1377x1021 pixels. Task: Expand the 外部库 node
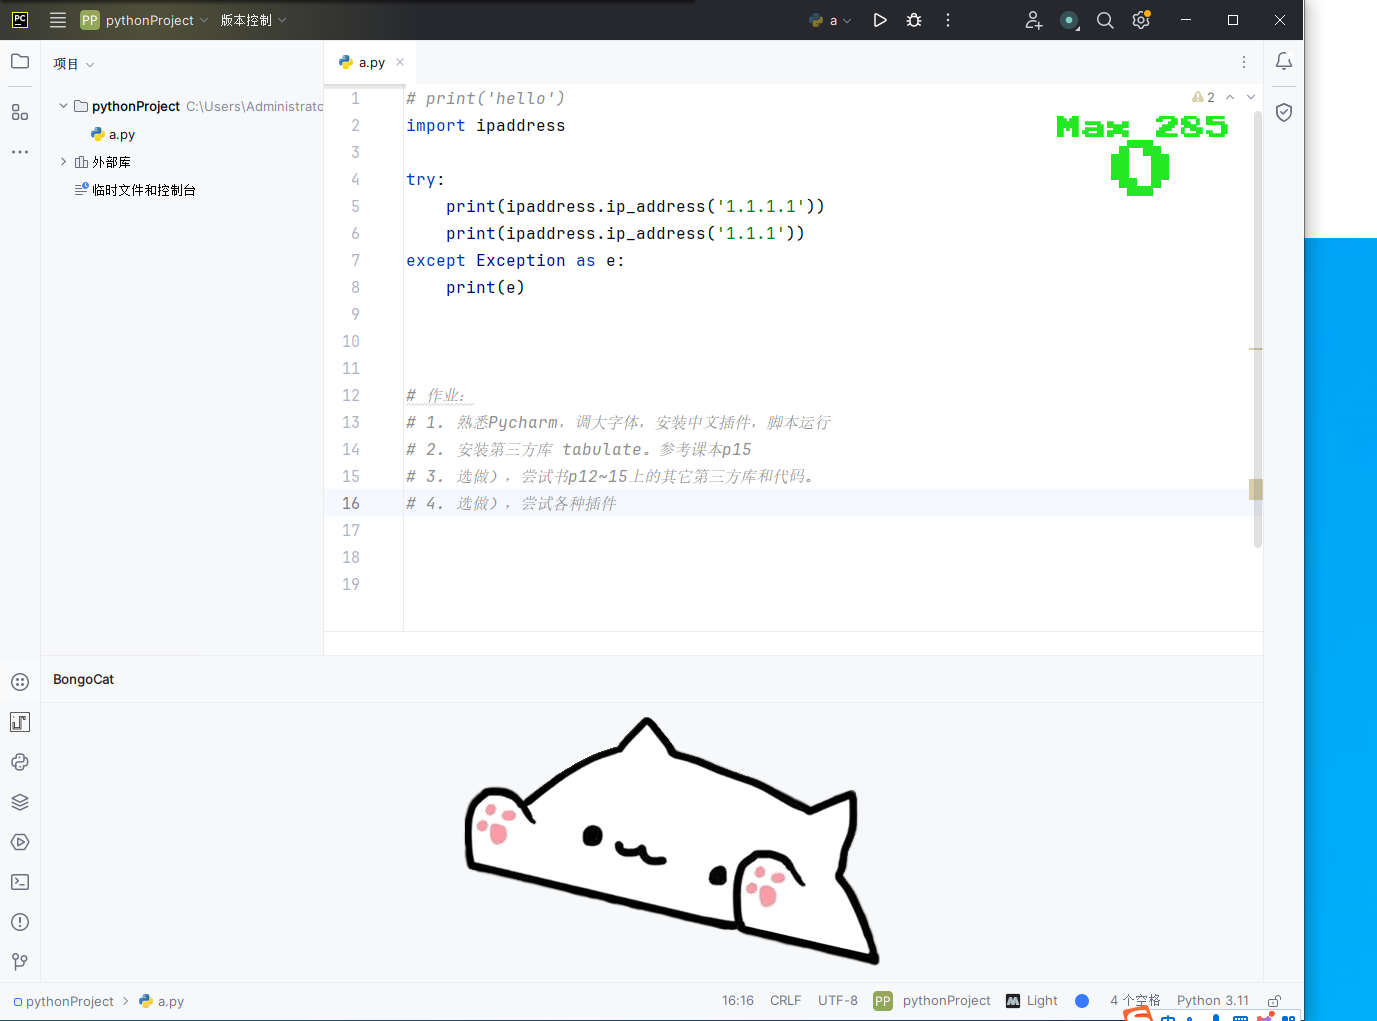[63, 161]
